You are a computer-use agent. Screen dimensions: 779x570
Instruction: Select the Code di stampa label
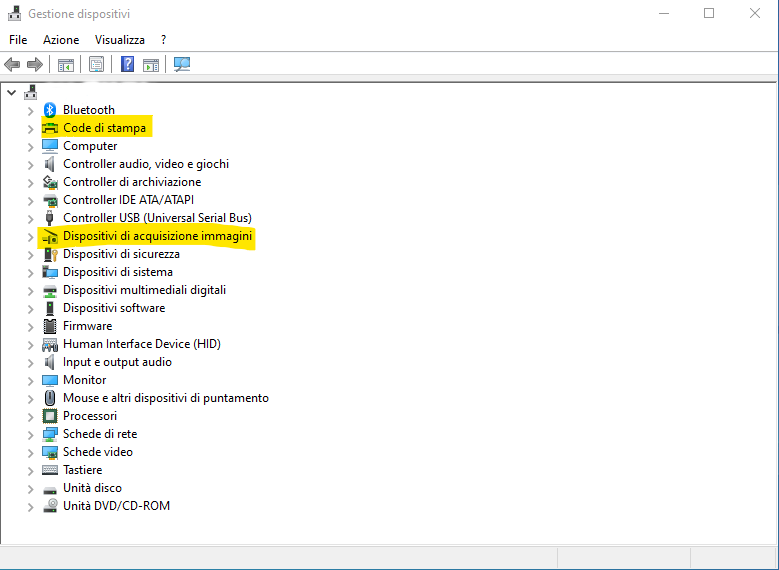click(104, 128)
